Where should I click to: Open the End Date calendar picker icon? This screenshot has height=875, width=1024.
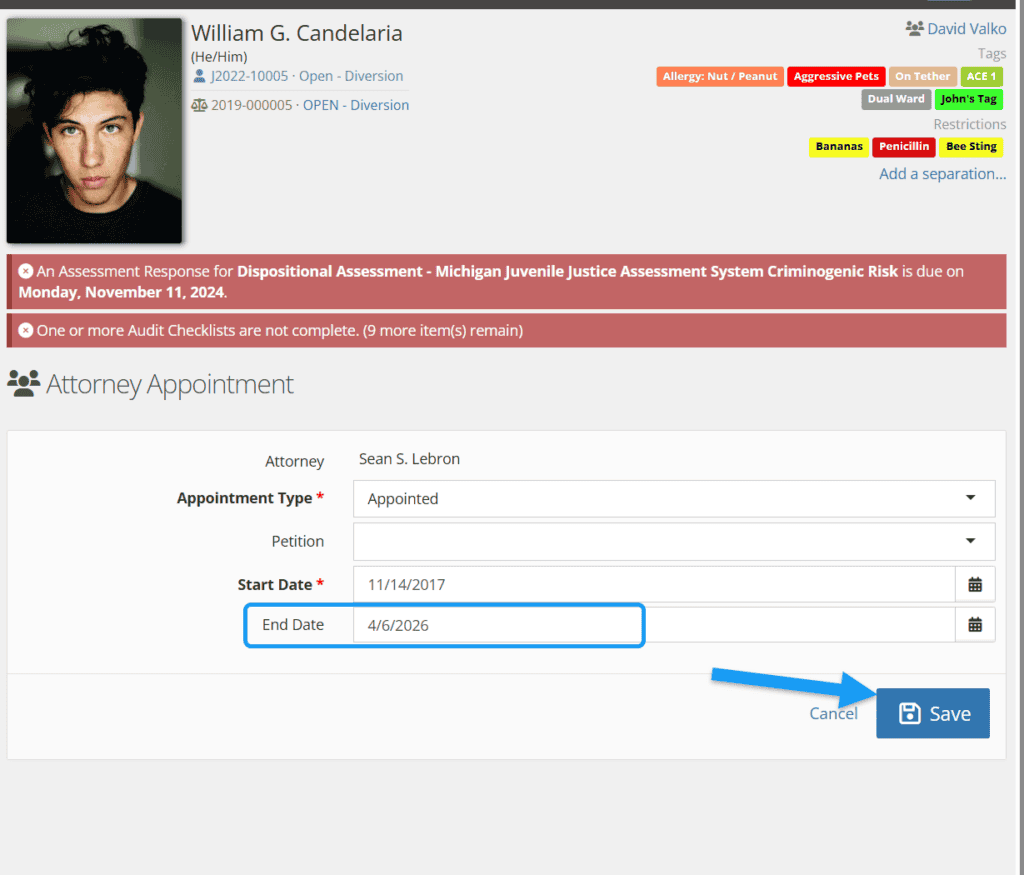coord(975,625)
